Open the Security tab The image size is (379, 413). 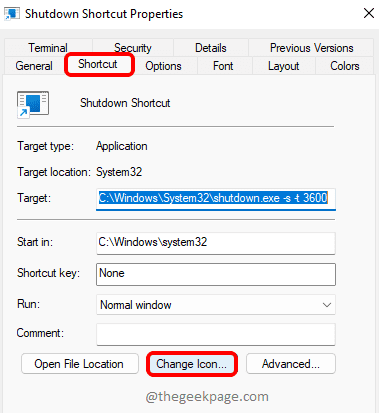pyautogui.click(x=133, y=48)
